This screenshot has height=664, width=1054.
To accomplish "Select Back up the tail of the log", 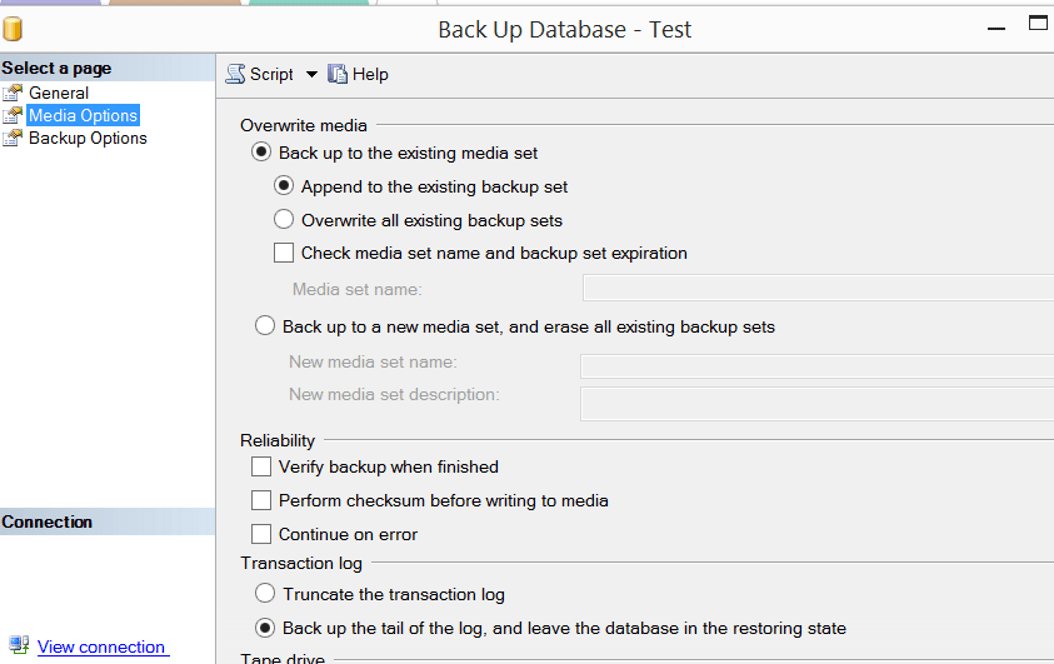I will pyautogui.click(x=265, y=628).
